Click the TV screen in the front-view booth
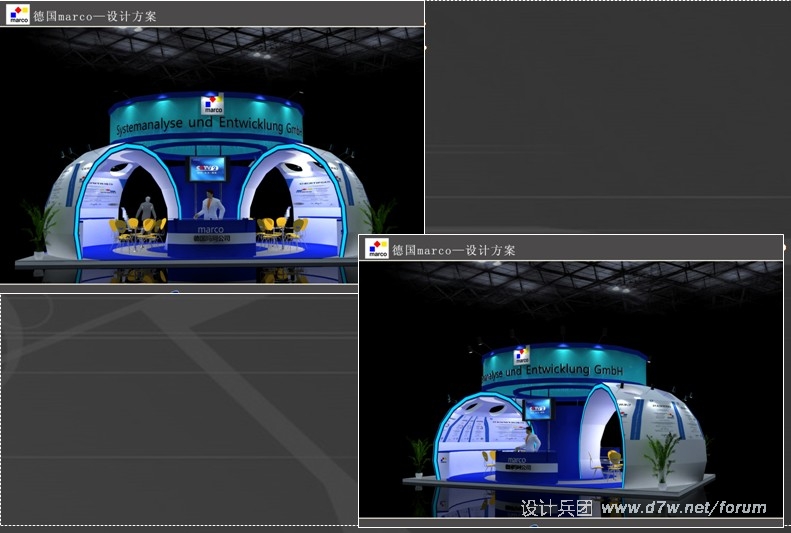The width and height of the screenshot is (791, 533). pyautogui.click(x=208, y=168)
